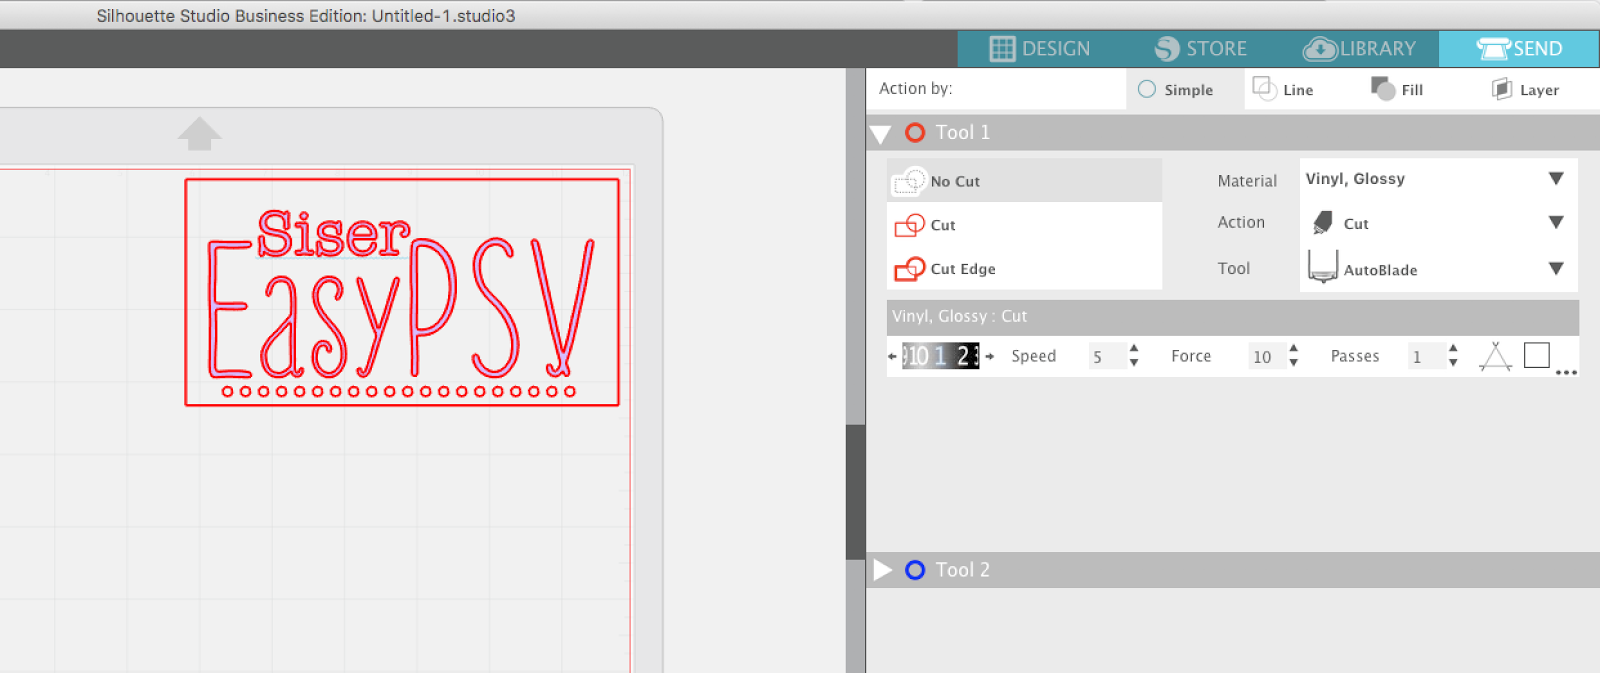Click the mat load direction arrow

pos(199,134)
